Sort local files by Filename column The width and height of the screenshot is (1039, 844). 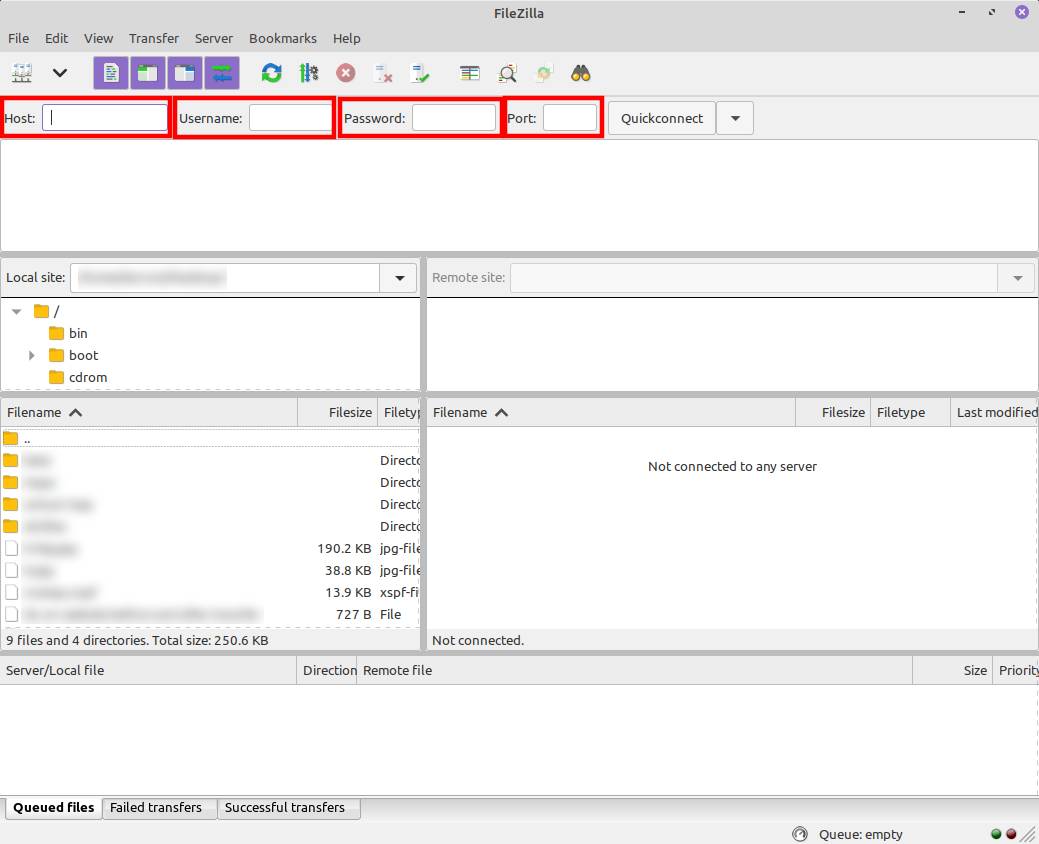pyautogui.click(x=149, y=412)
